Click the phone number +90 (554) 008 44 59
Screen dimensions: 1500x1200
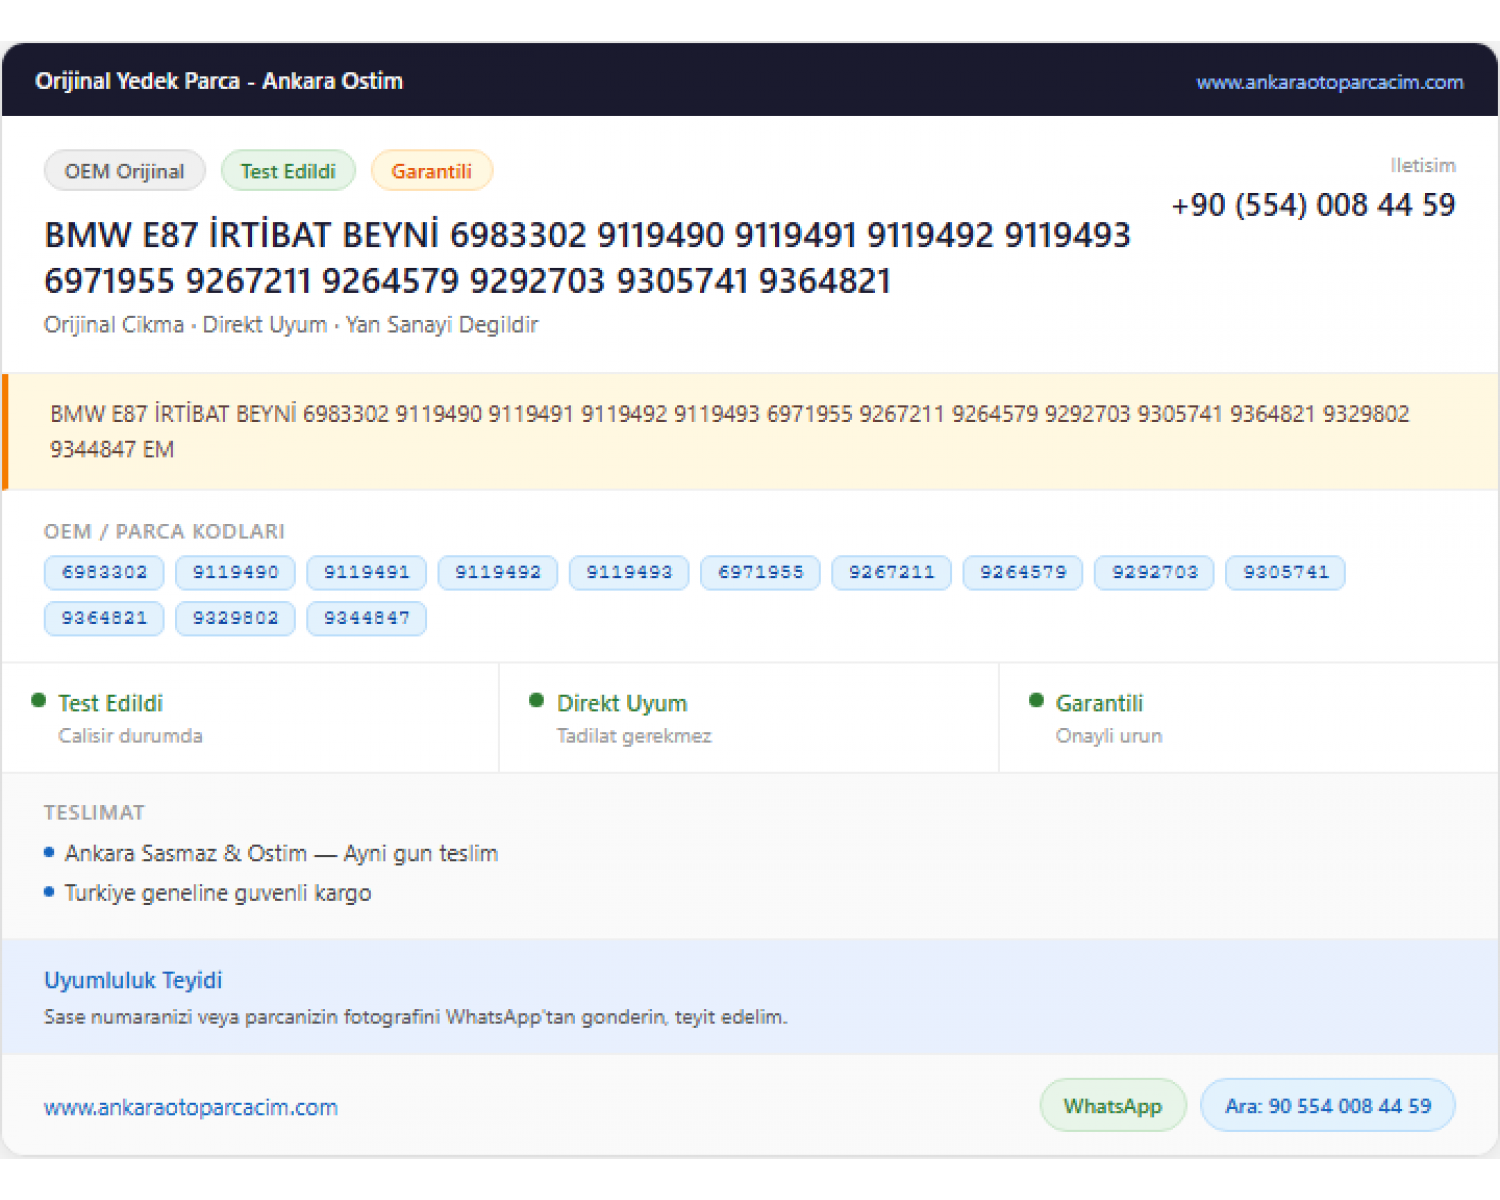[x=1313, y=205]
